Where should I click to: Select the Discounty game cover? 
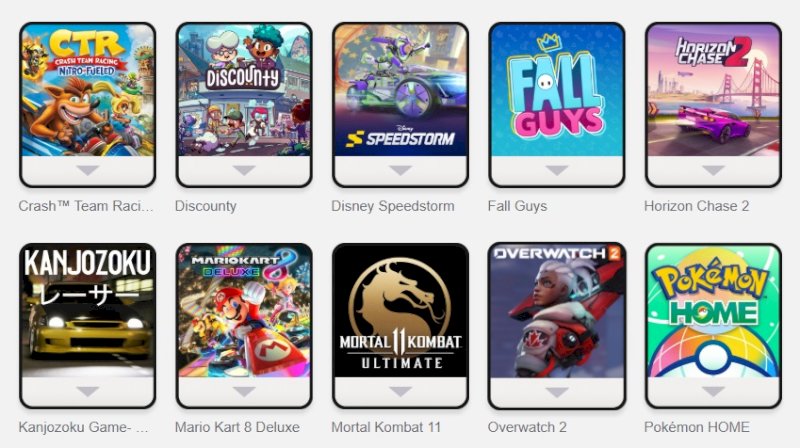tap(244, 90)
